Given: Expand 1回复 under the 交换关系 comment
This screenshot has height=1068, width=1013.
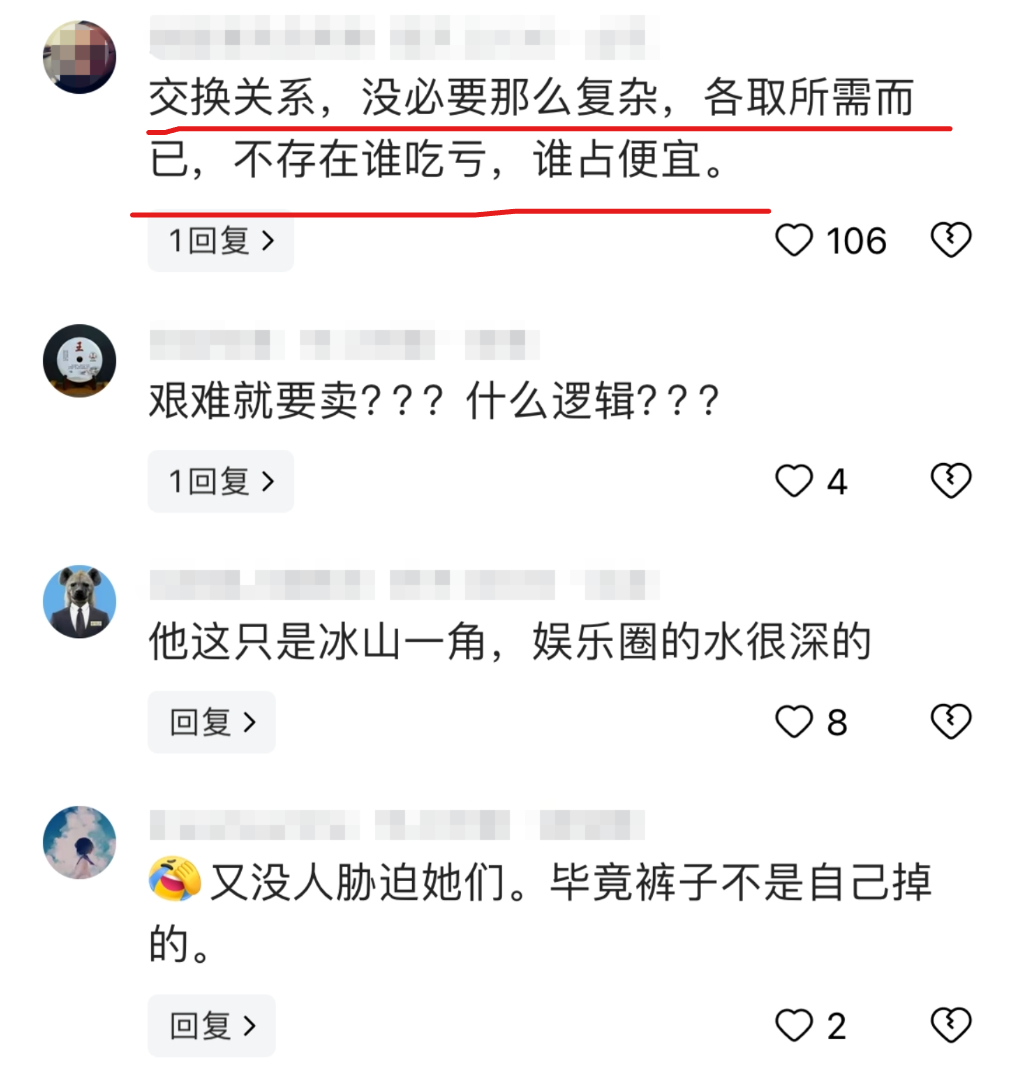Looking at the screenshot, I should [x=221, y=241].
